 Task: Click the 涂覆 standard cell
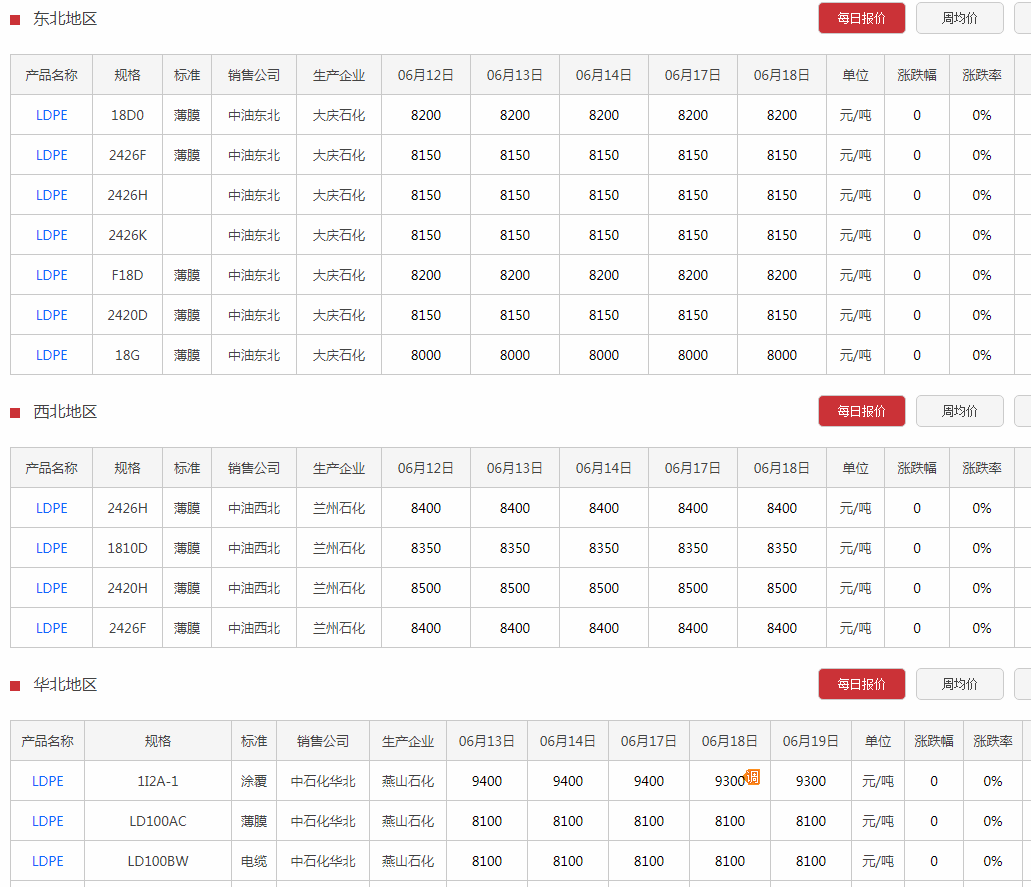tap(254, 781)
